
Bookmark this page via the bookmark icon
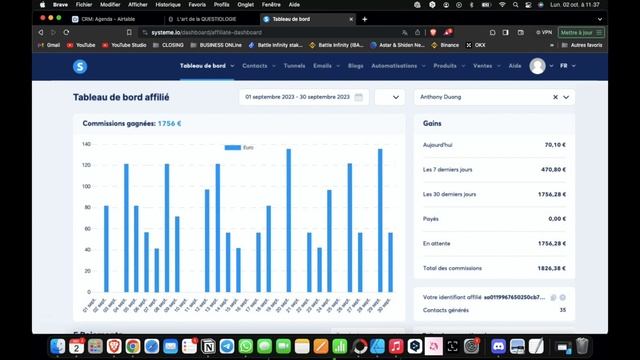pyautogui.click(x=129, y=32)
